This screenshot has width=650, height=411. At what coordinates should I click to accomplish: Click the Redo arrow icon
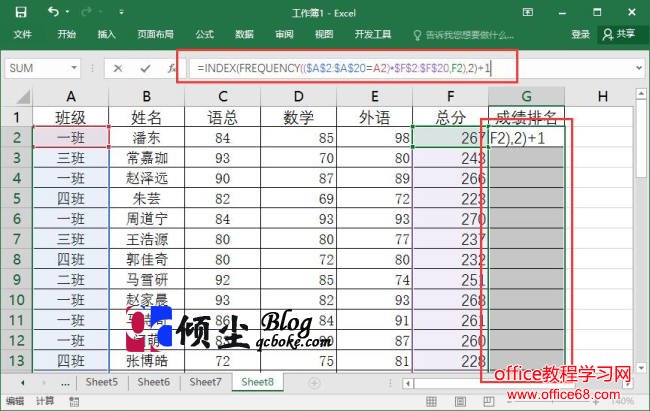click(x=87, y=12)
